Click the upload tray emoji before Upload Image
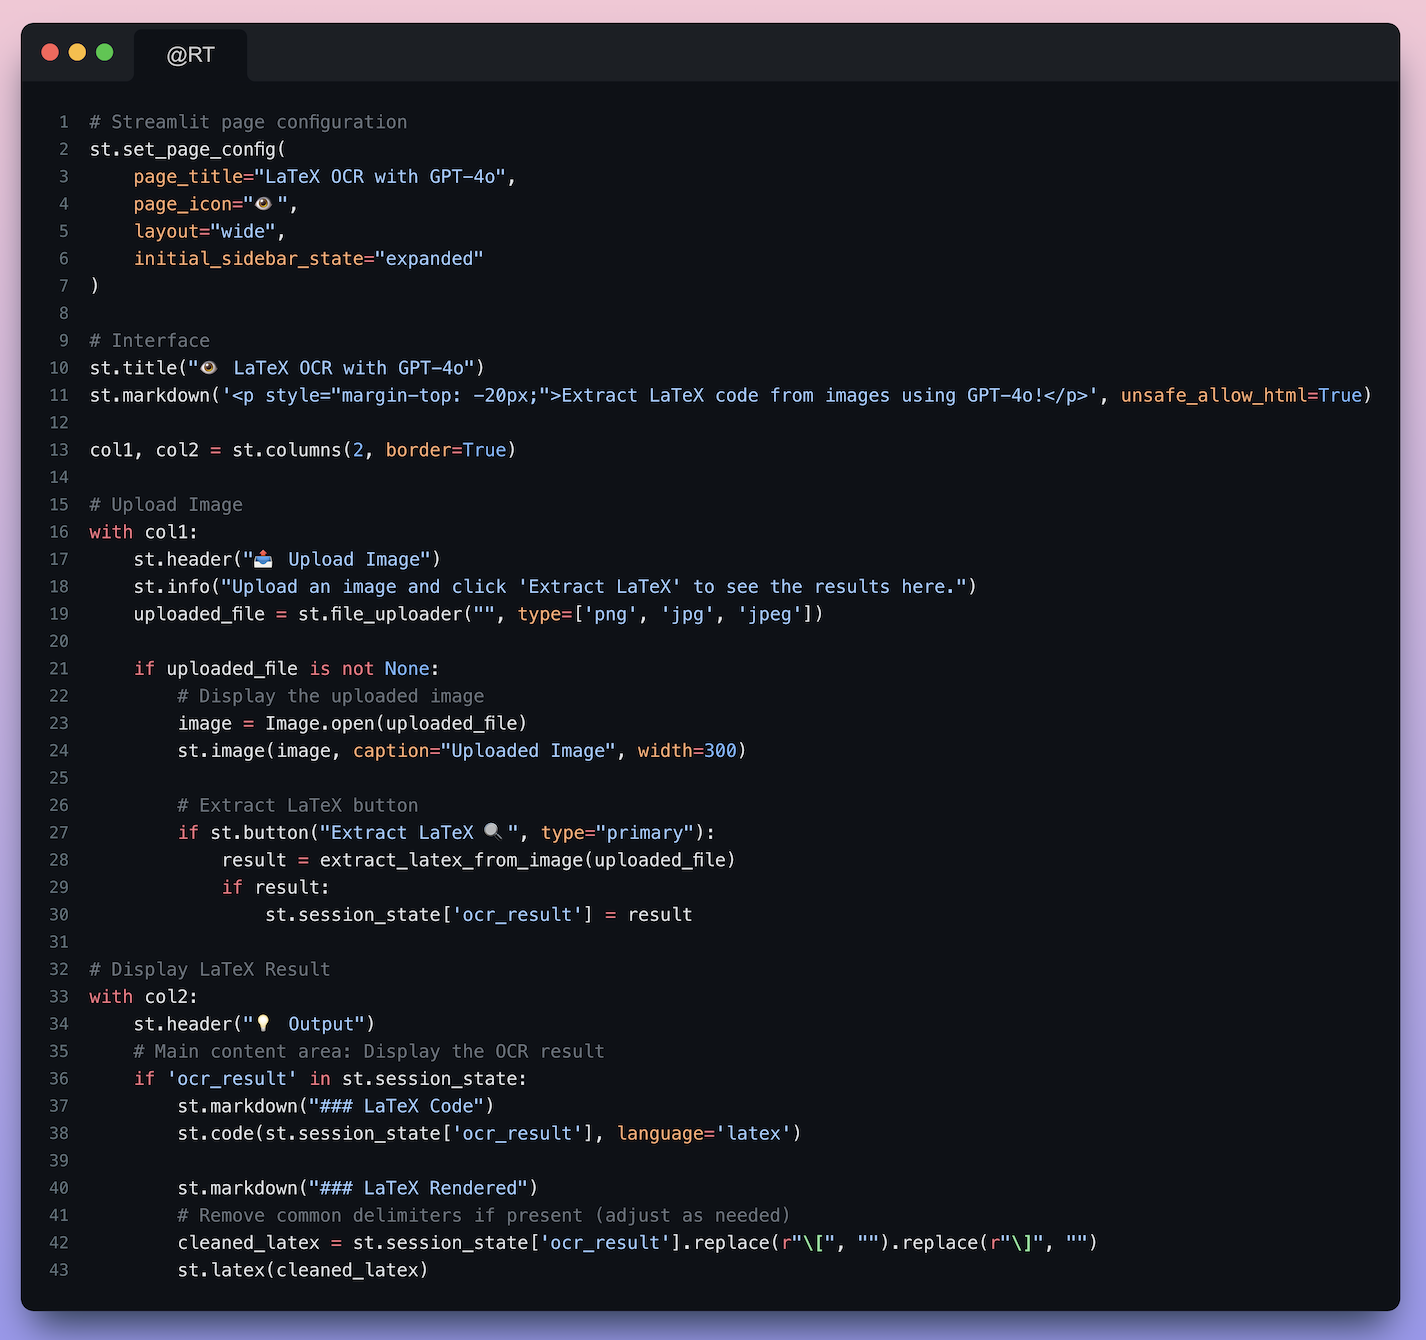Viewport: 1426px width, 1340px height. tap(264, 559)
